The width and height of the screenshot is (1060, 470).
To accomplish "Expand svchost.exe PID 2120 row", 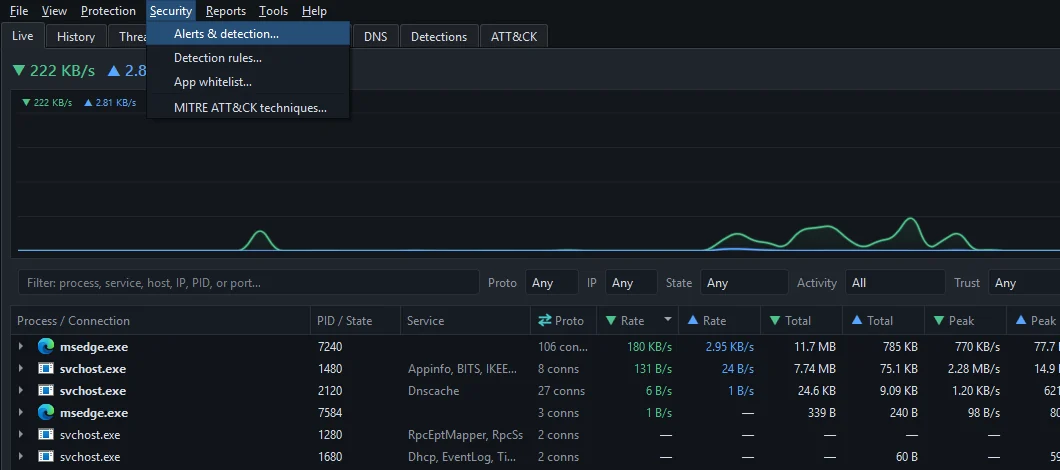I will tap(21, 391).
